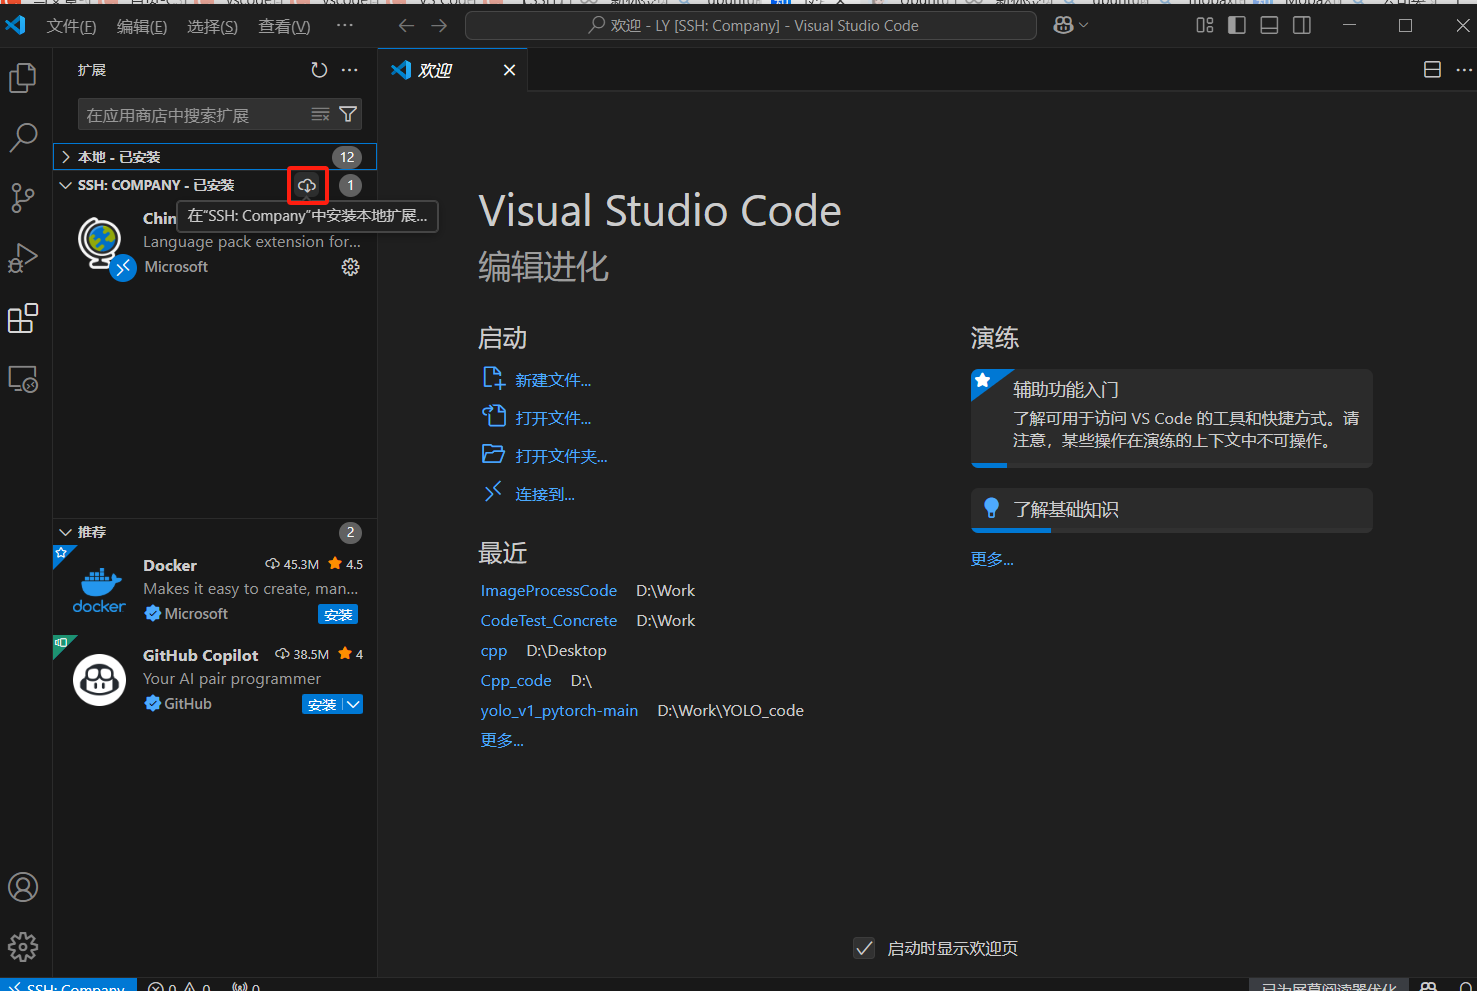This screenshot has height=991, width=1477.
Task: Open the View menu
Action: (x=284, y=26)
